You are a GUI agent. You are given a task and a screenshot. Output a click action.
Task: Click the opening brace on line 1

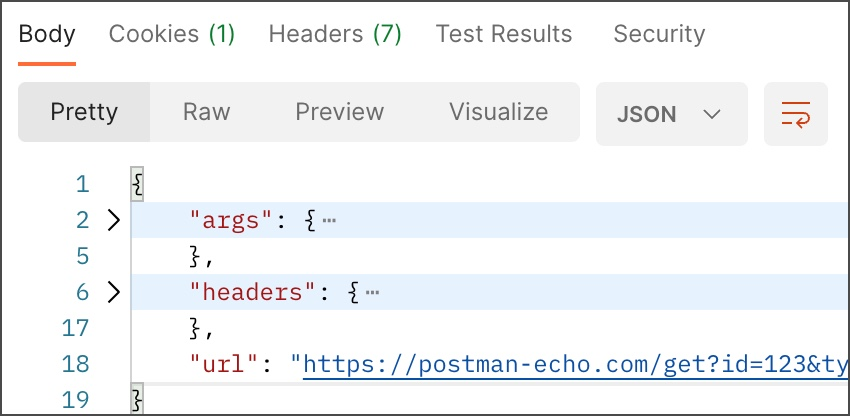pyautogui.click(x=137, y=184)
